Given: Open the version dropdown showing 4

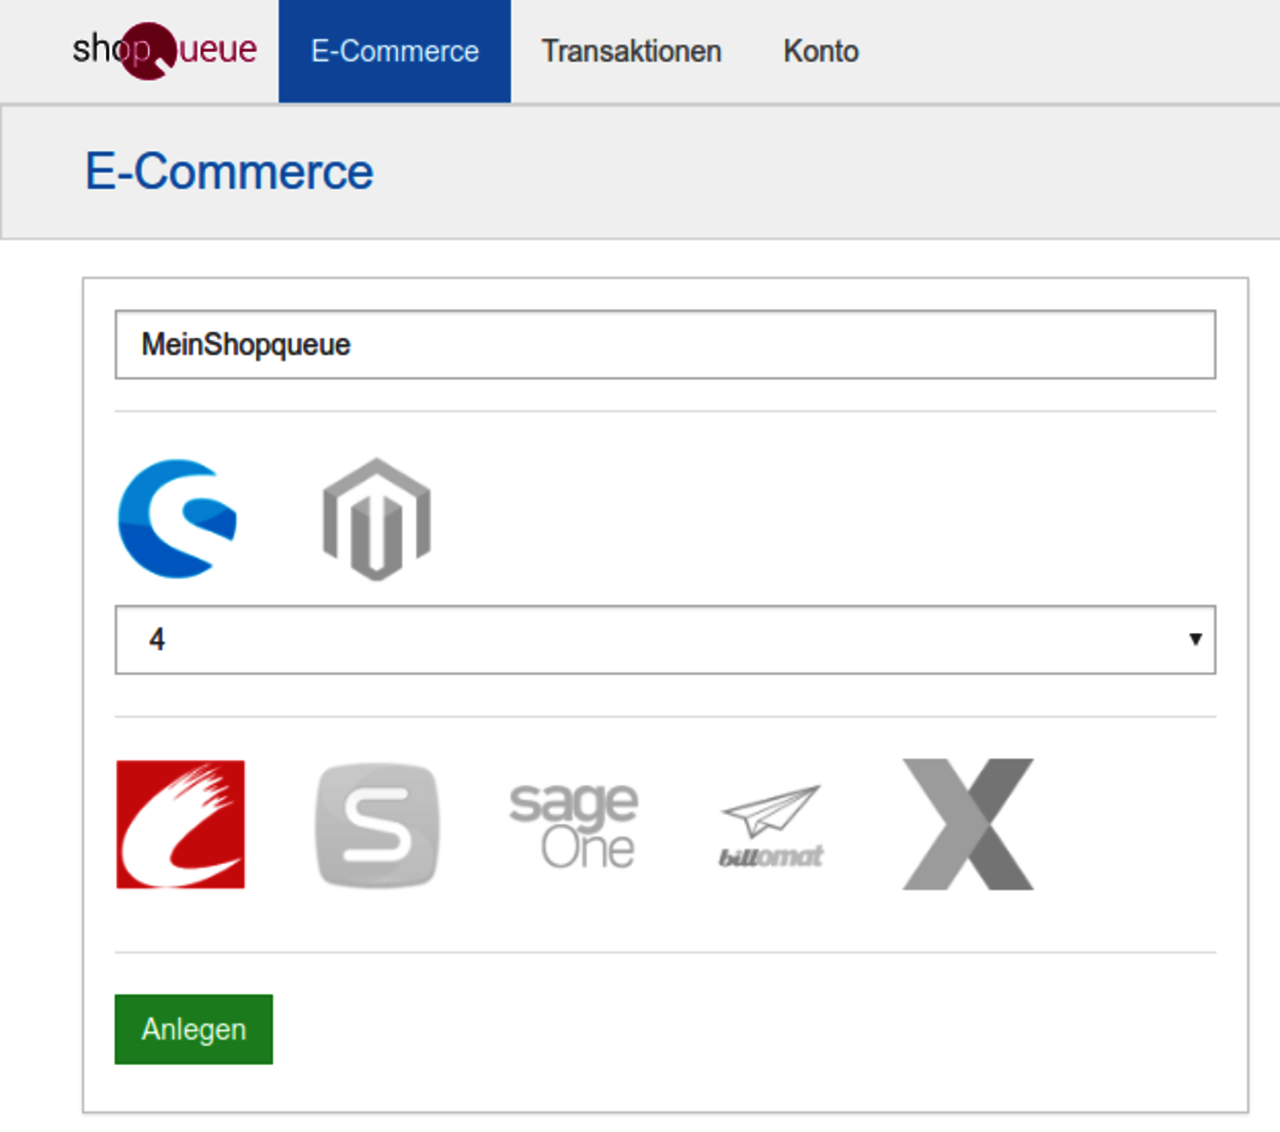Looking at the screenshot, I should pyautogui.click(x=664, y=640).
